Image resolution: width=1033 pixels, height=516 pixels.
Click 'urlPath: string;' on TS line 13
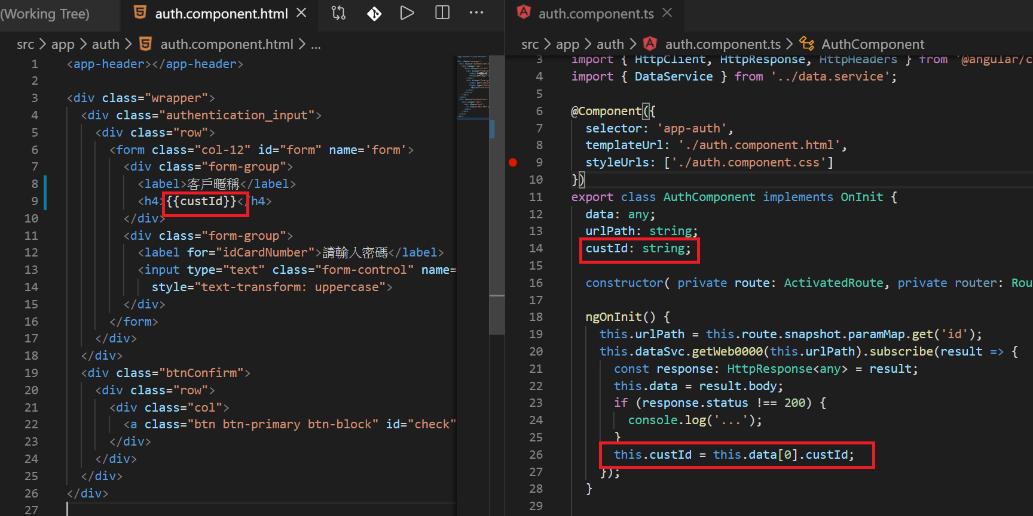(641, 231)
